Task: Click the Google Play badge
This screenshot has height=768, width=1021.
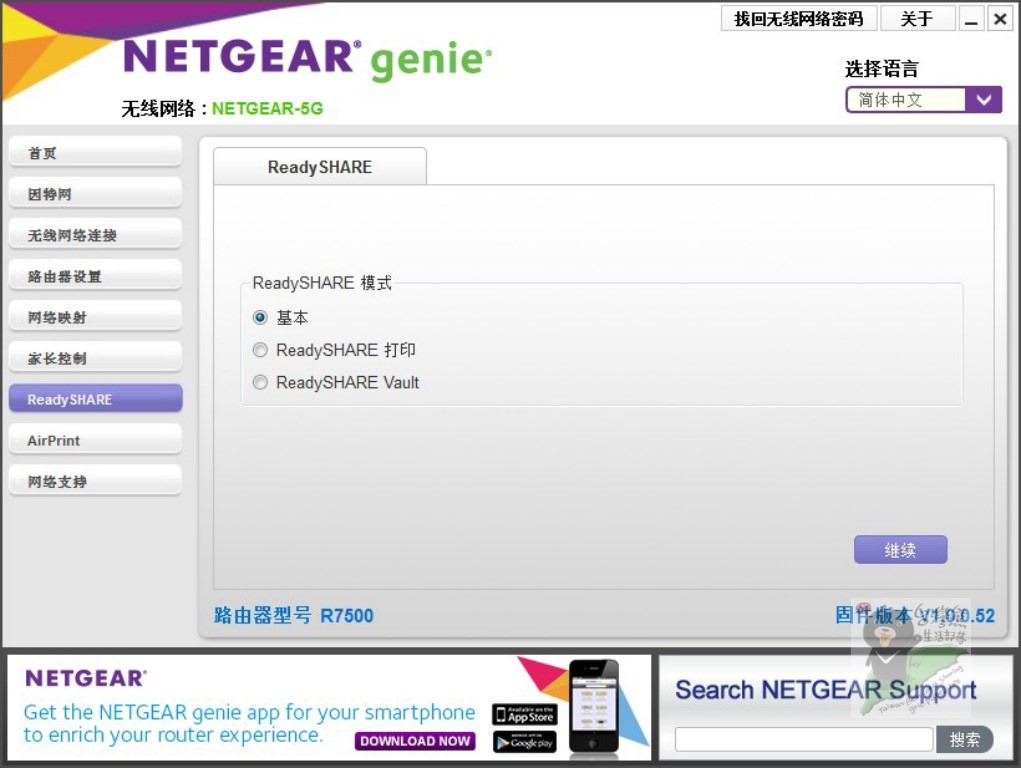Action: pyautogui.click(x=525, y=742)
